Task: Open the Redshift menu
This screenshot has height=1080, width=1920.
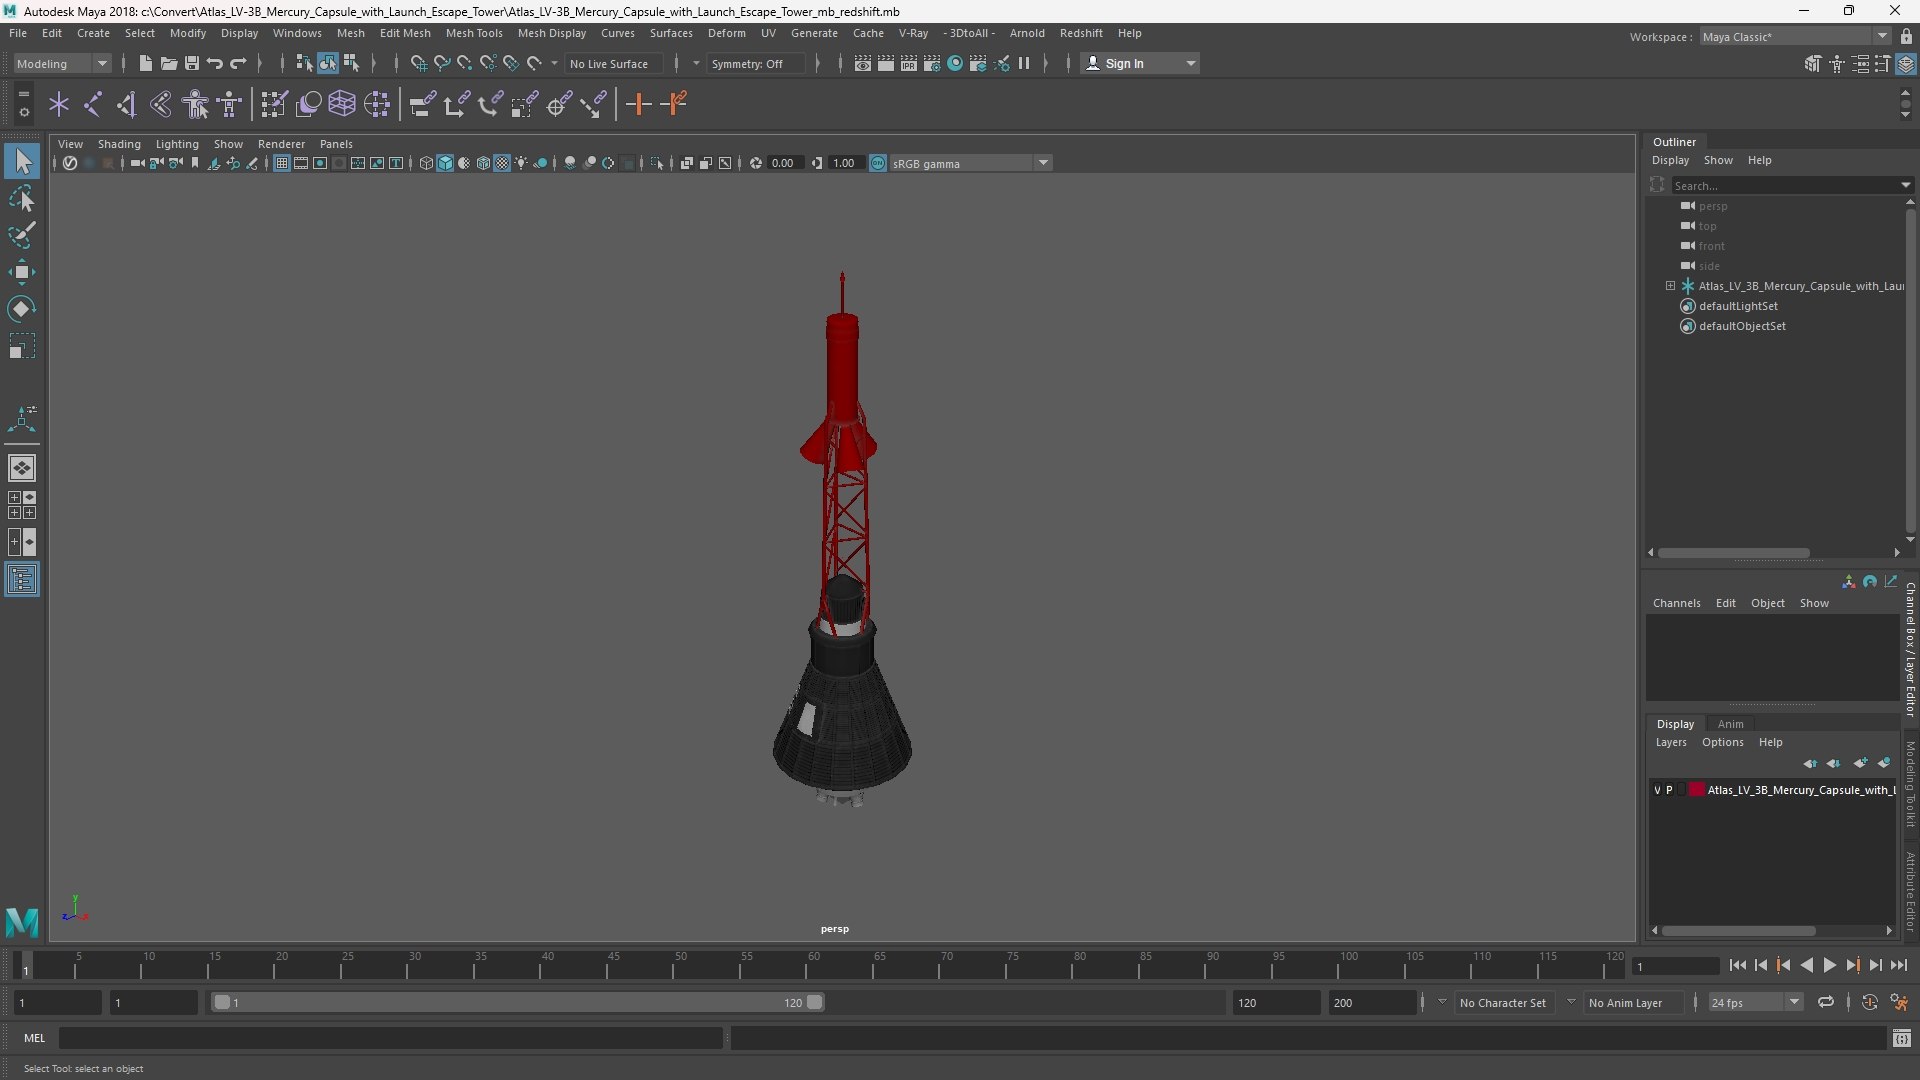Action: [x=1081, y=33]
